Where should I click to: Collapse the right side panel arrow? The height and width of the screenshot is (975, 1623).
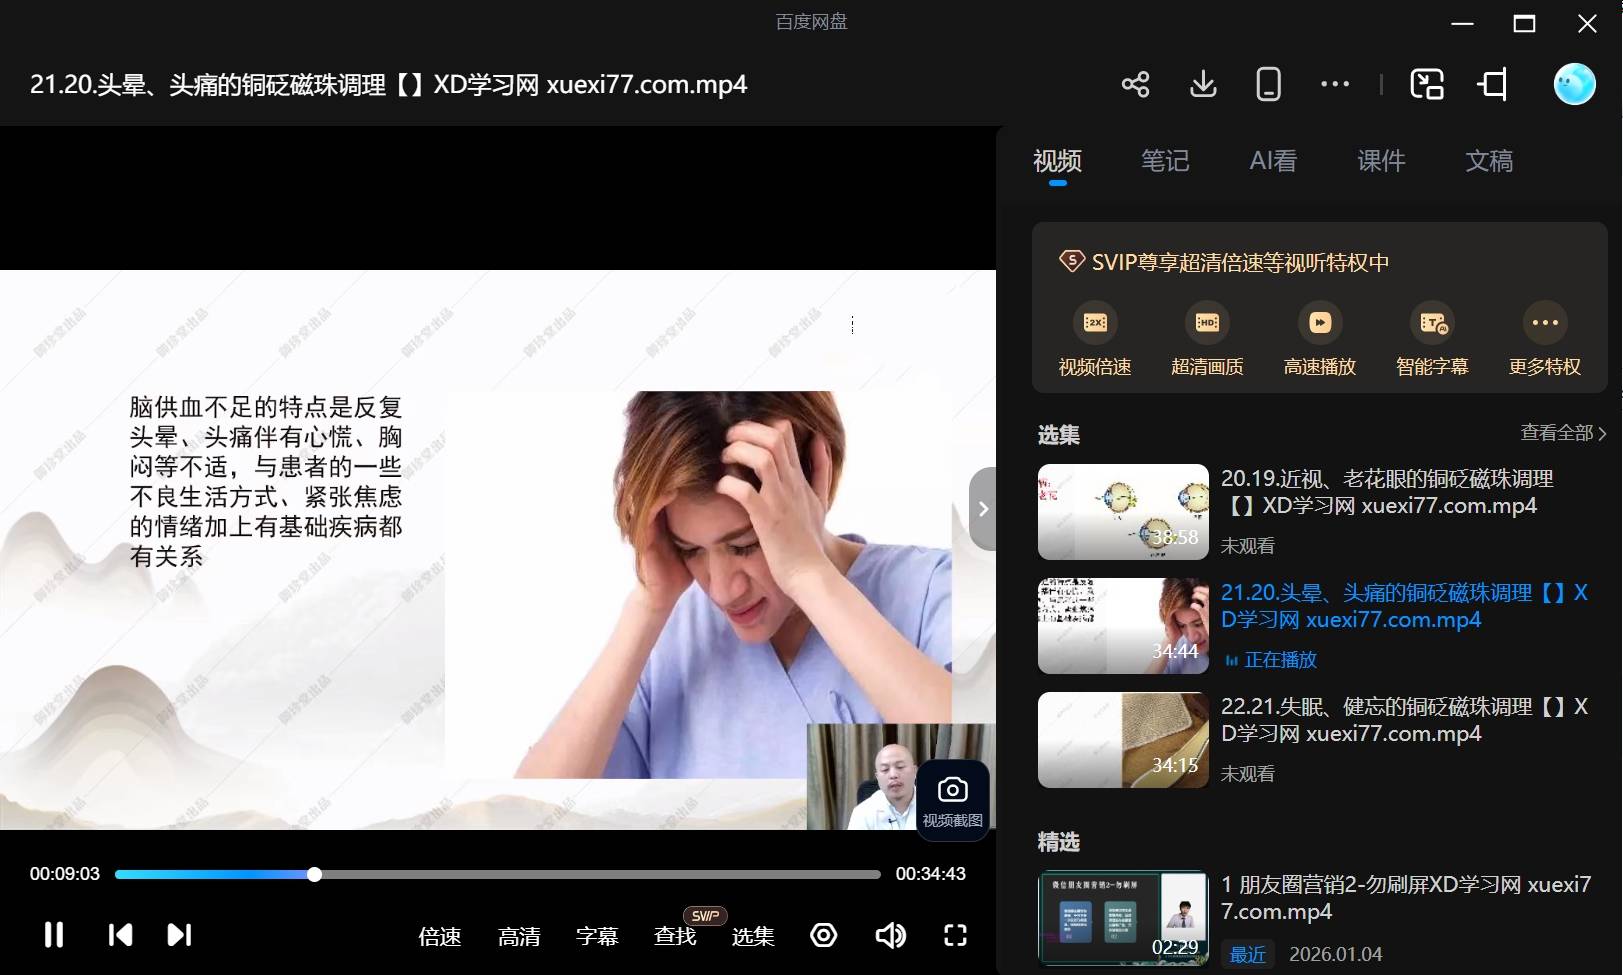point(983,508)
